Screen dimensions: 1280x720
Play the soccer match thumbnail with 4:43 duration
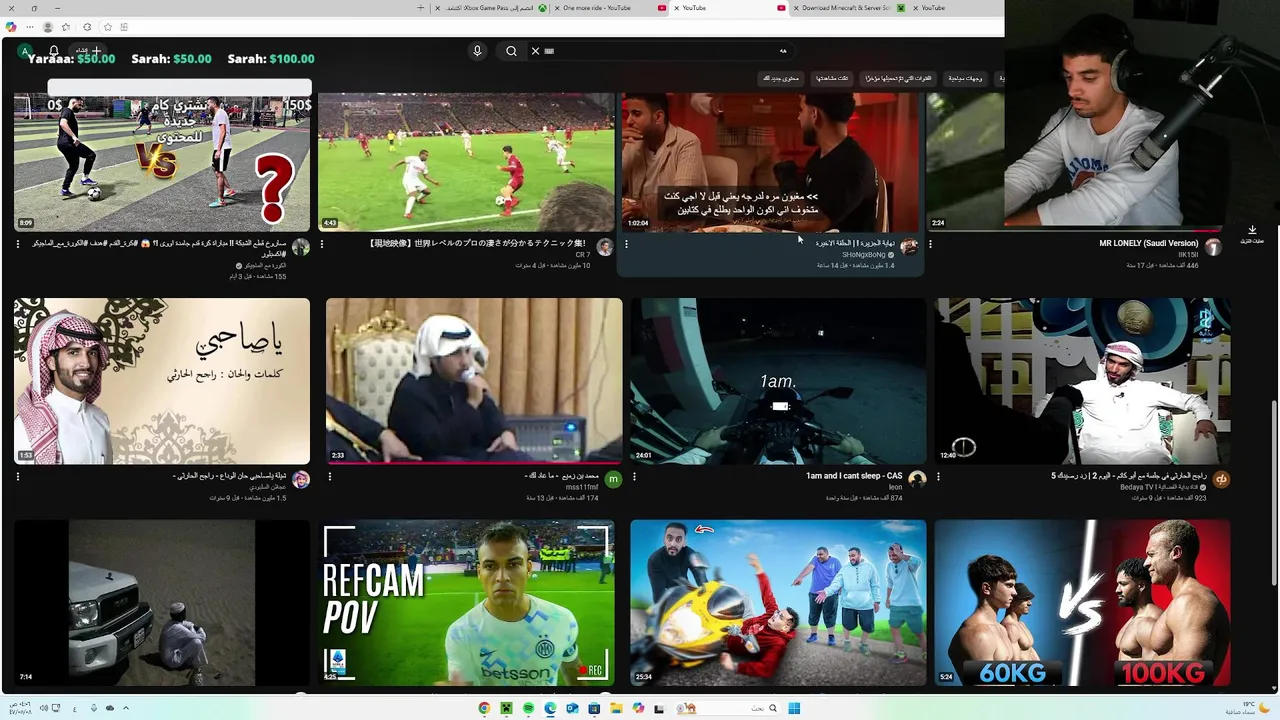(x=466, y=162)
